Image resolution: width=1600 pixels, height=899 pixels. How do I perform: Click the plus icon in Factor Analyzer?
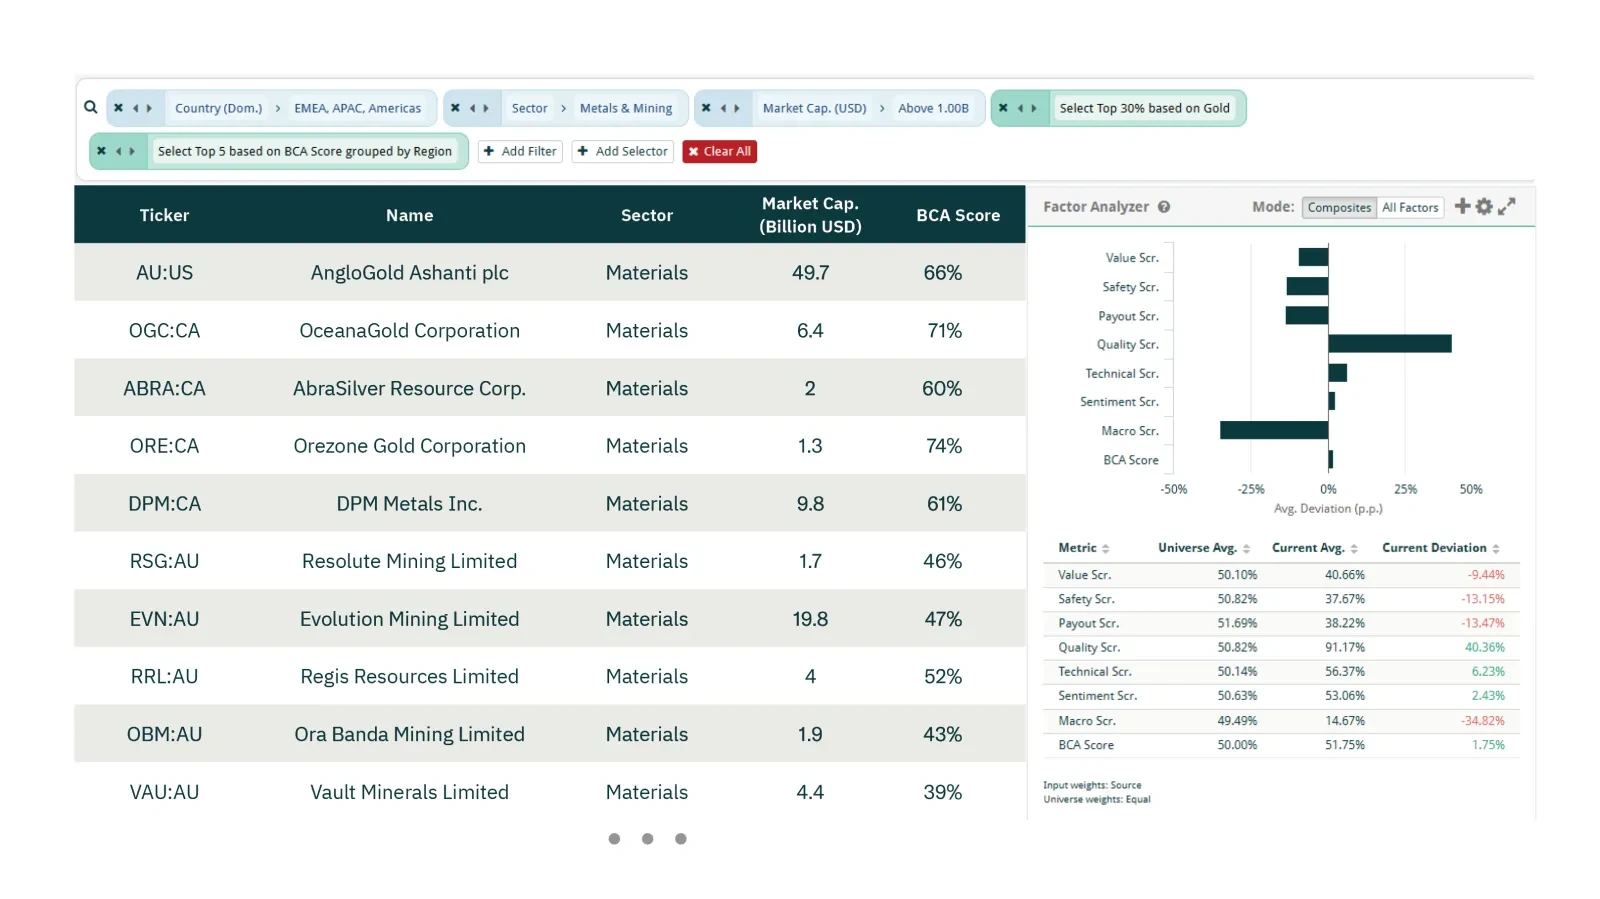coord(1462,206)
